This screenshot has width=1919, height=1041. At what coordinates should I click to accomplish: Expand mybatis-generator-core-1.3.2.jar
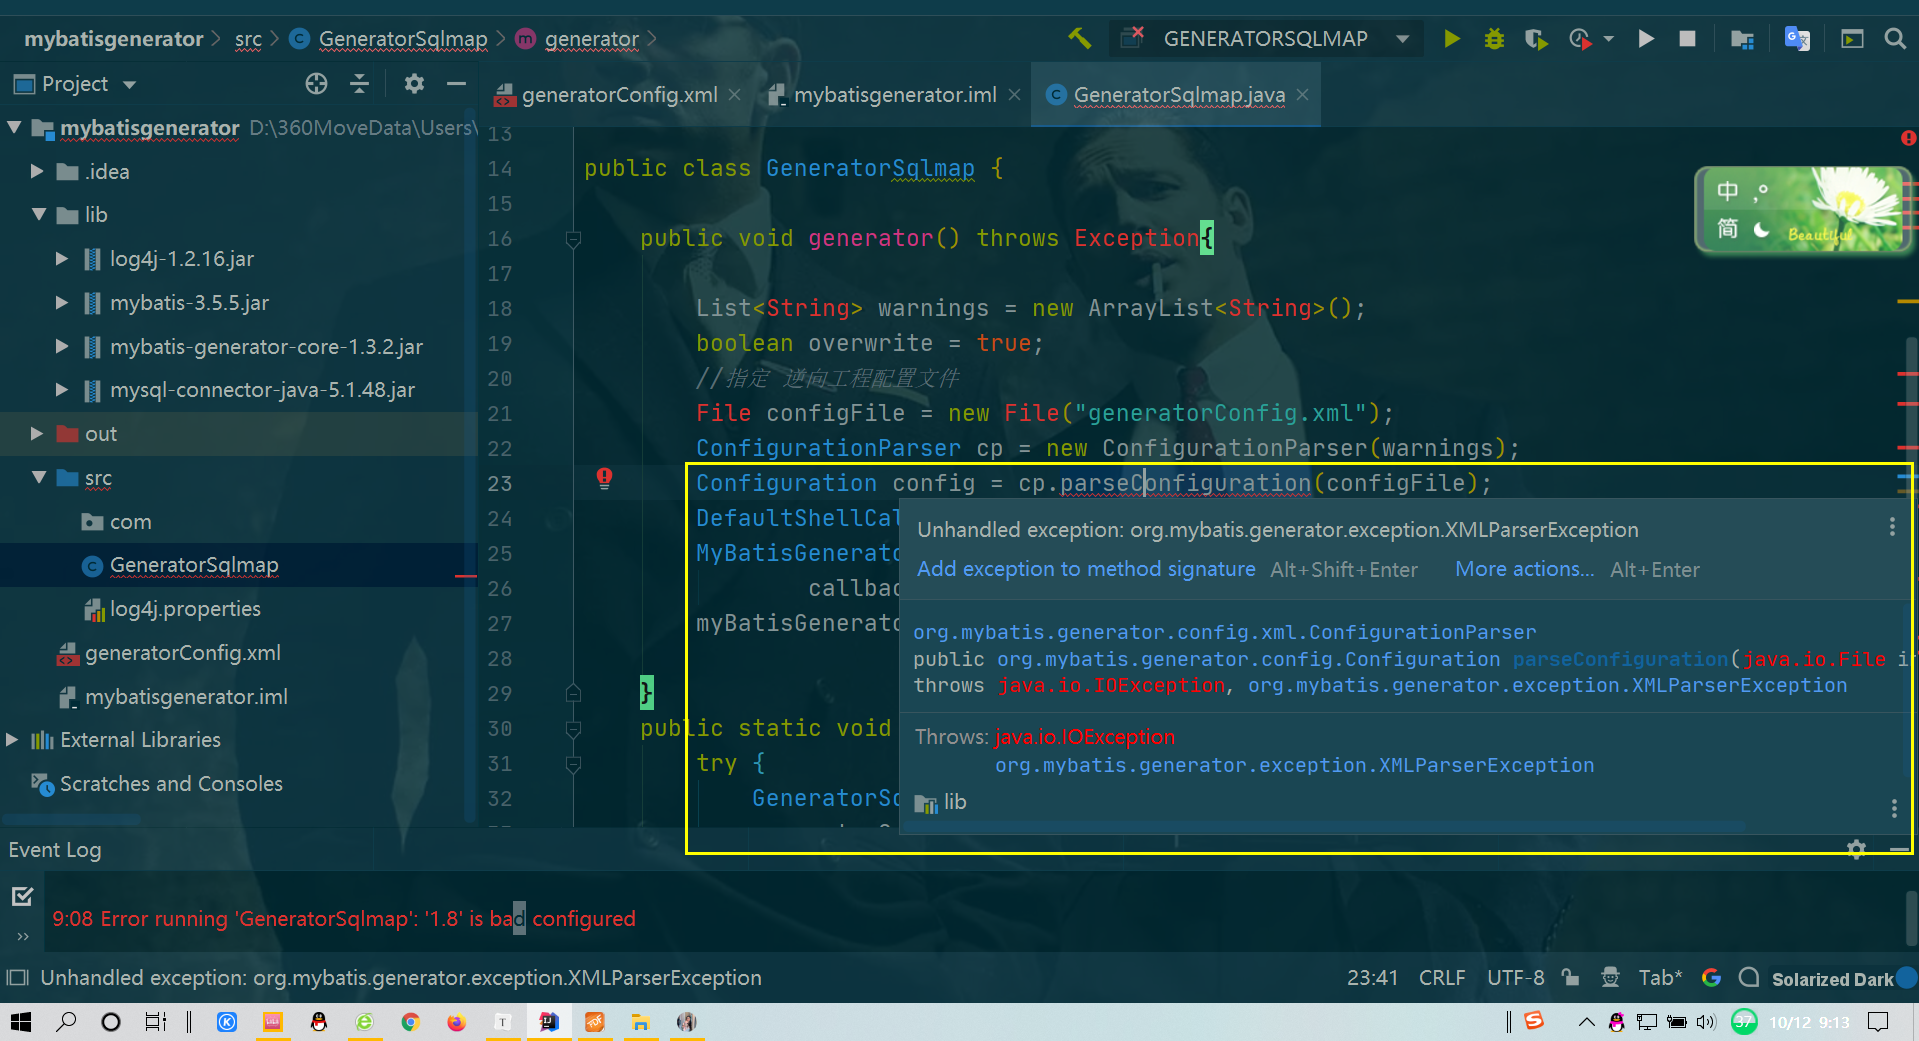(62, 346)
